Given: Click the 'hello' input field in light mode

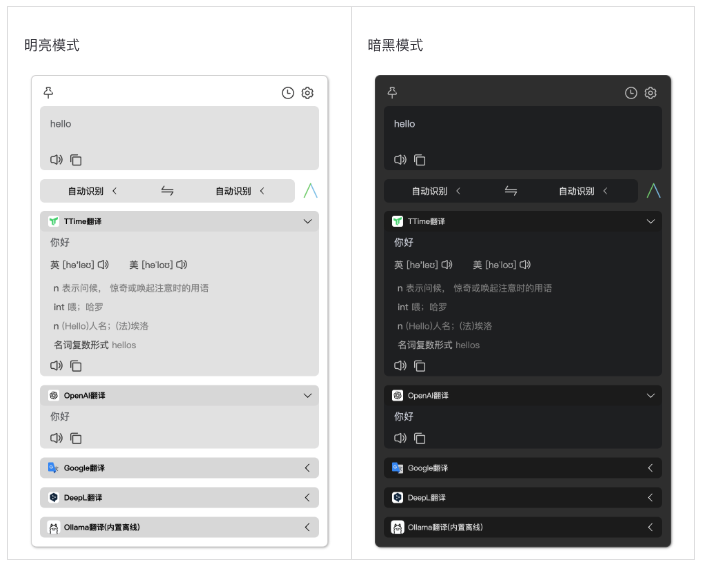Looking at the screenshot, I should click(179, 138).
